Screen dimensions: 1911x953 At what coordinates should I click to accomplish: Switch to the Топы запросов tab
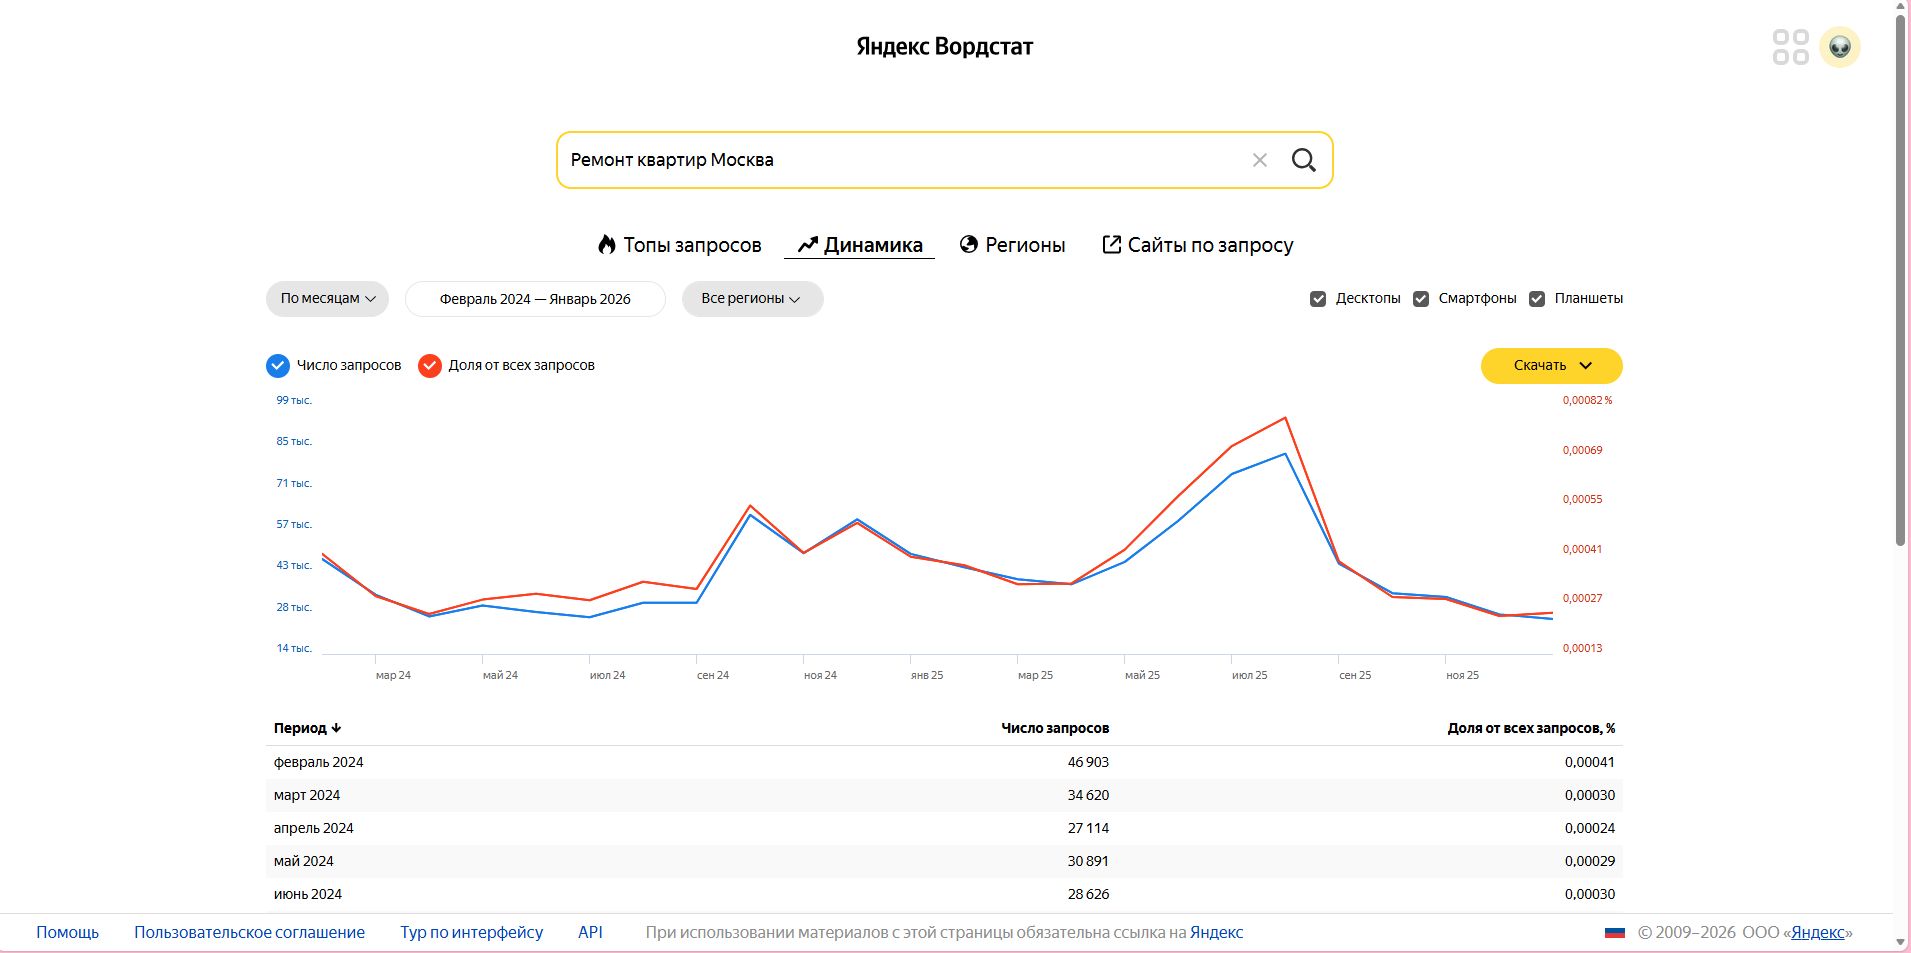coord(680,245)
